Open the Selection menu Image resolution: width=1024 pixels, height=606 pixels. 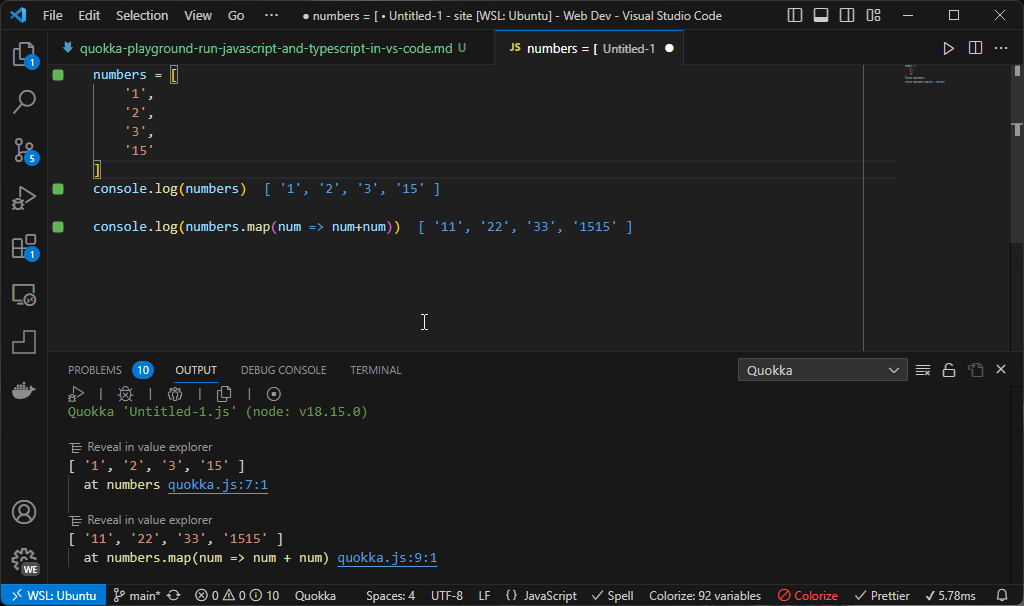pos(142,15)
